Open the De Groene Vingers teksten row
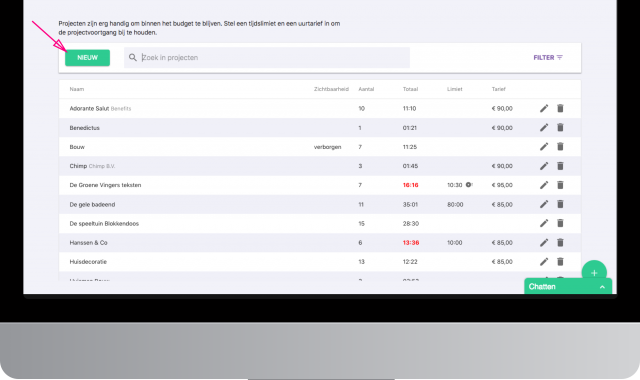The image size is (640, 380). point(320,185)
